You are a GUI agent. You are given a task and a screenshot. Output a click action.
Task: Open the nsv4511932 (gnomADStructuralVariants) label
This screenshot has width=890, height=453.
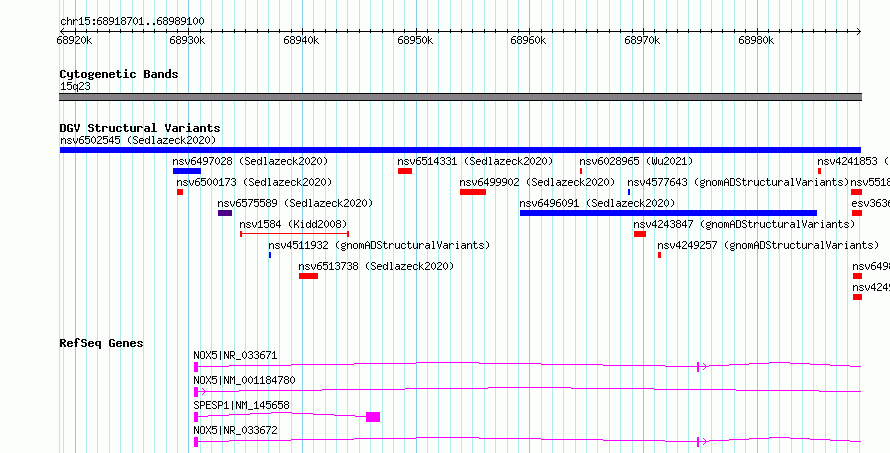(x=379, y=245)
